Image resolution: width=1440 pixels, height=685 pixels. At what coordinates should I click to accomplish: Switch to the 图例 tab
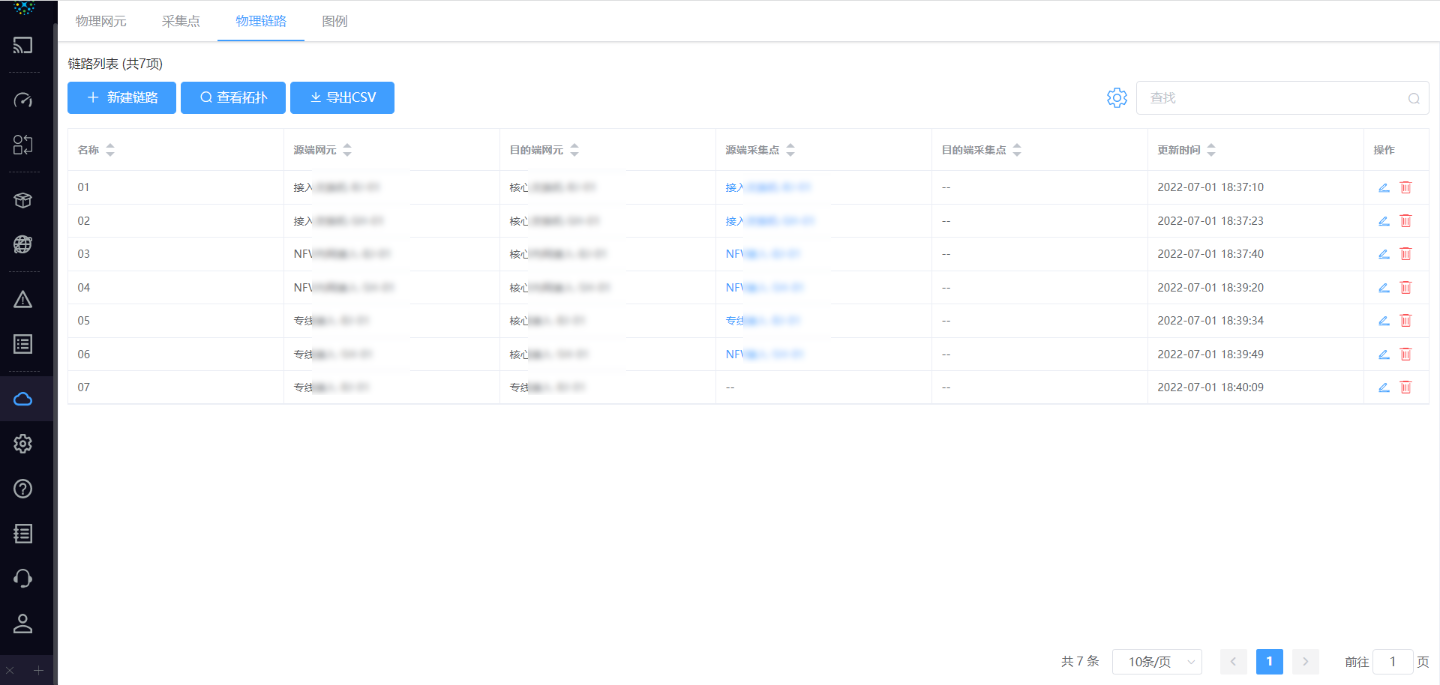pyautogui.click(x=334, y=19)
